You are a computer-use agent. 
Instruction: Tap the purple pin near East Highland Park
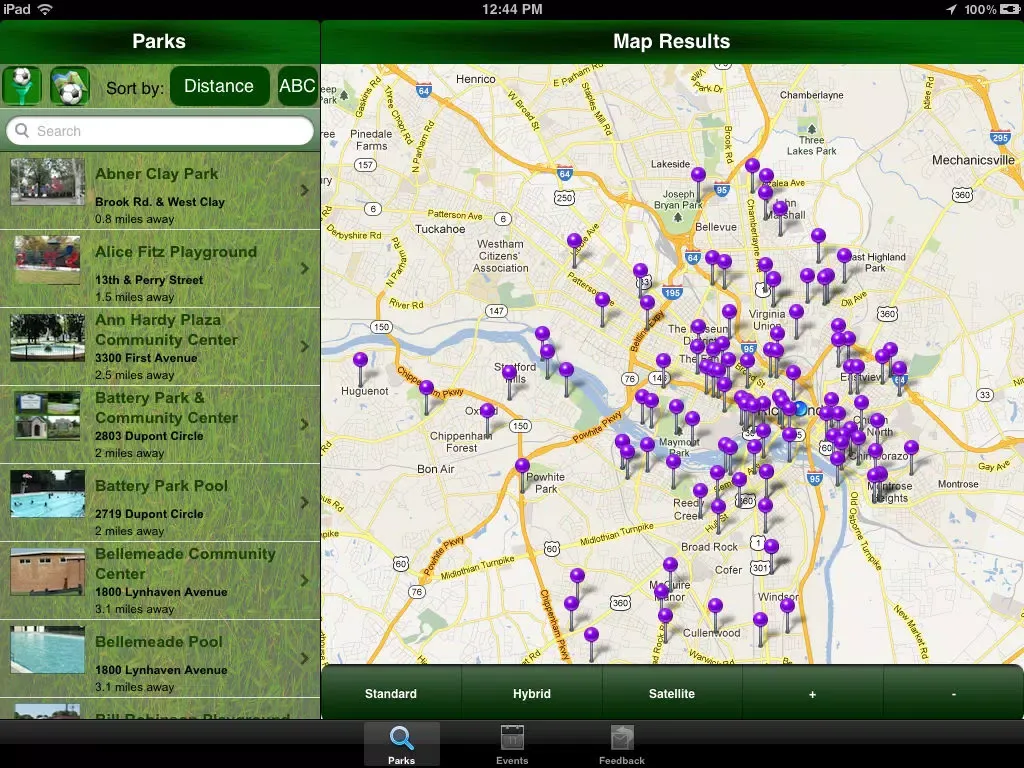pos(844,255)
